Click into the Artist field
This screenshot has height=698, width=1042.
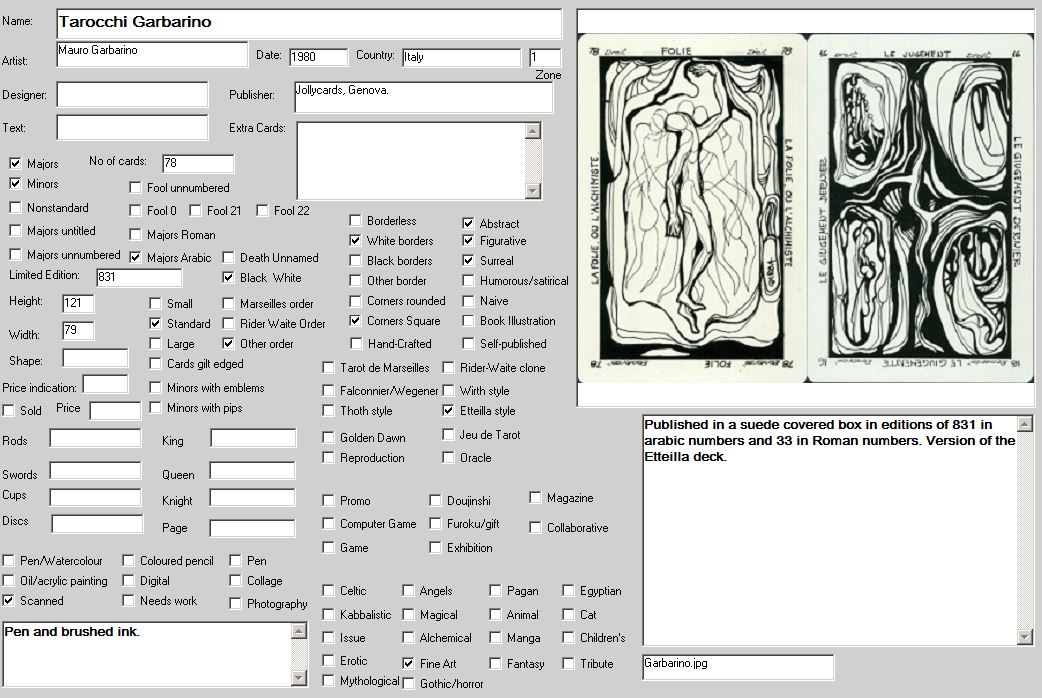pyautogui.click(x=151, y=54)
